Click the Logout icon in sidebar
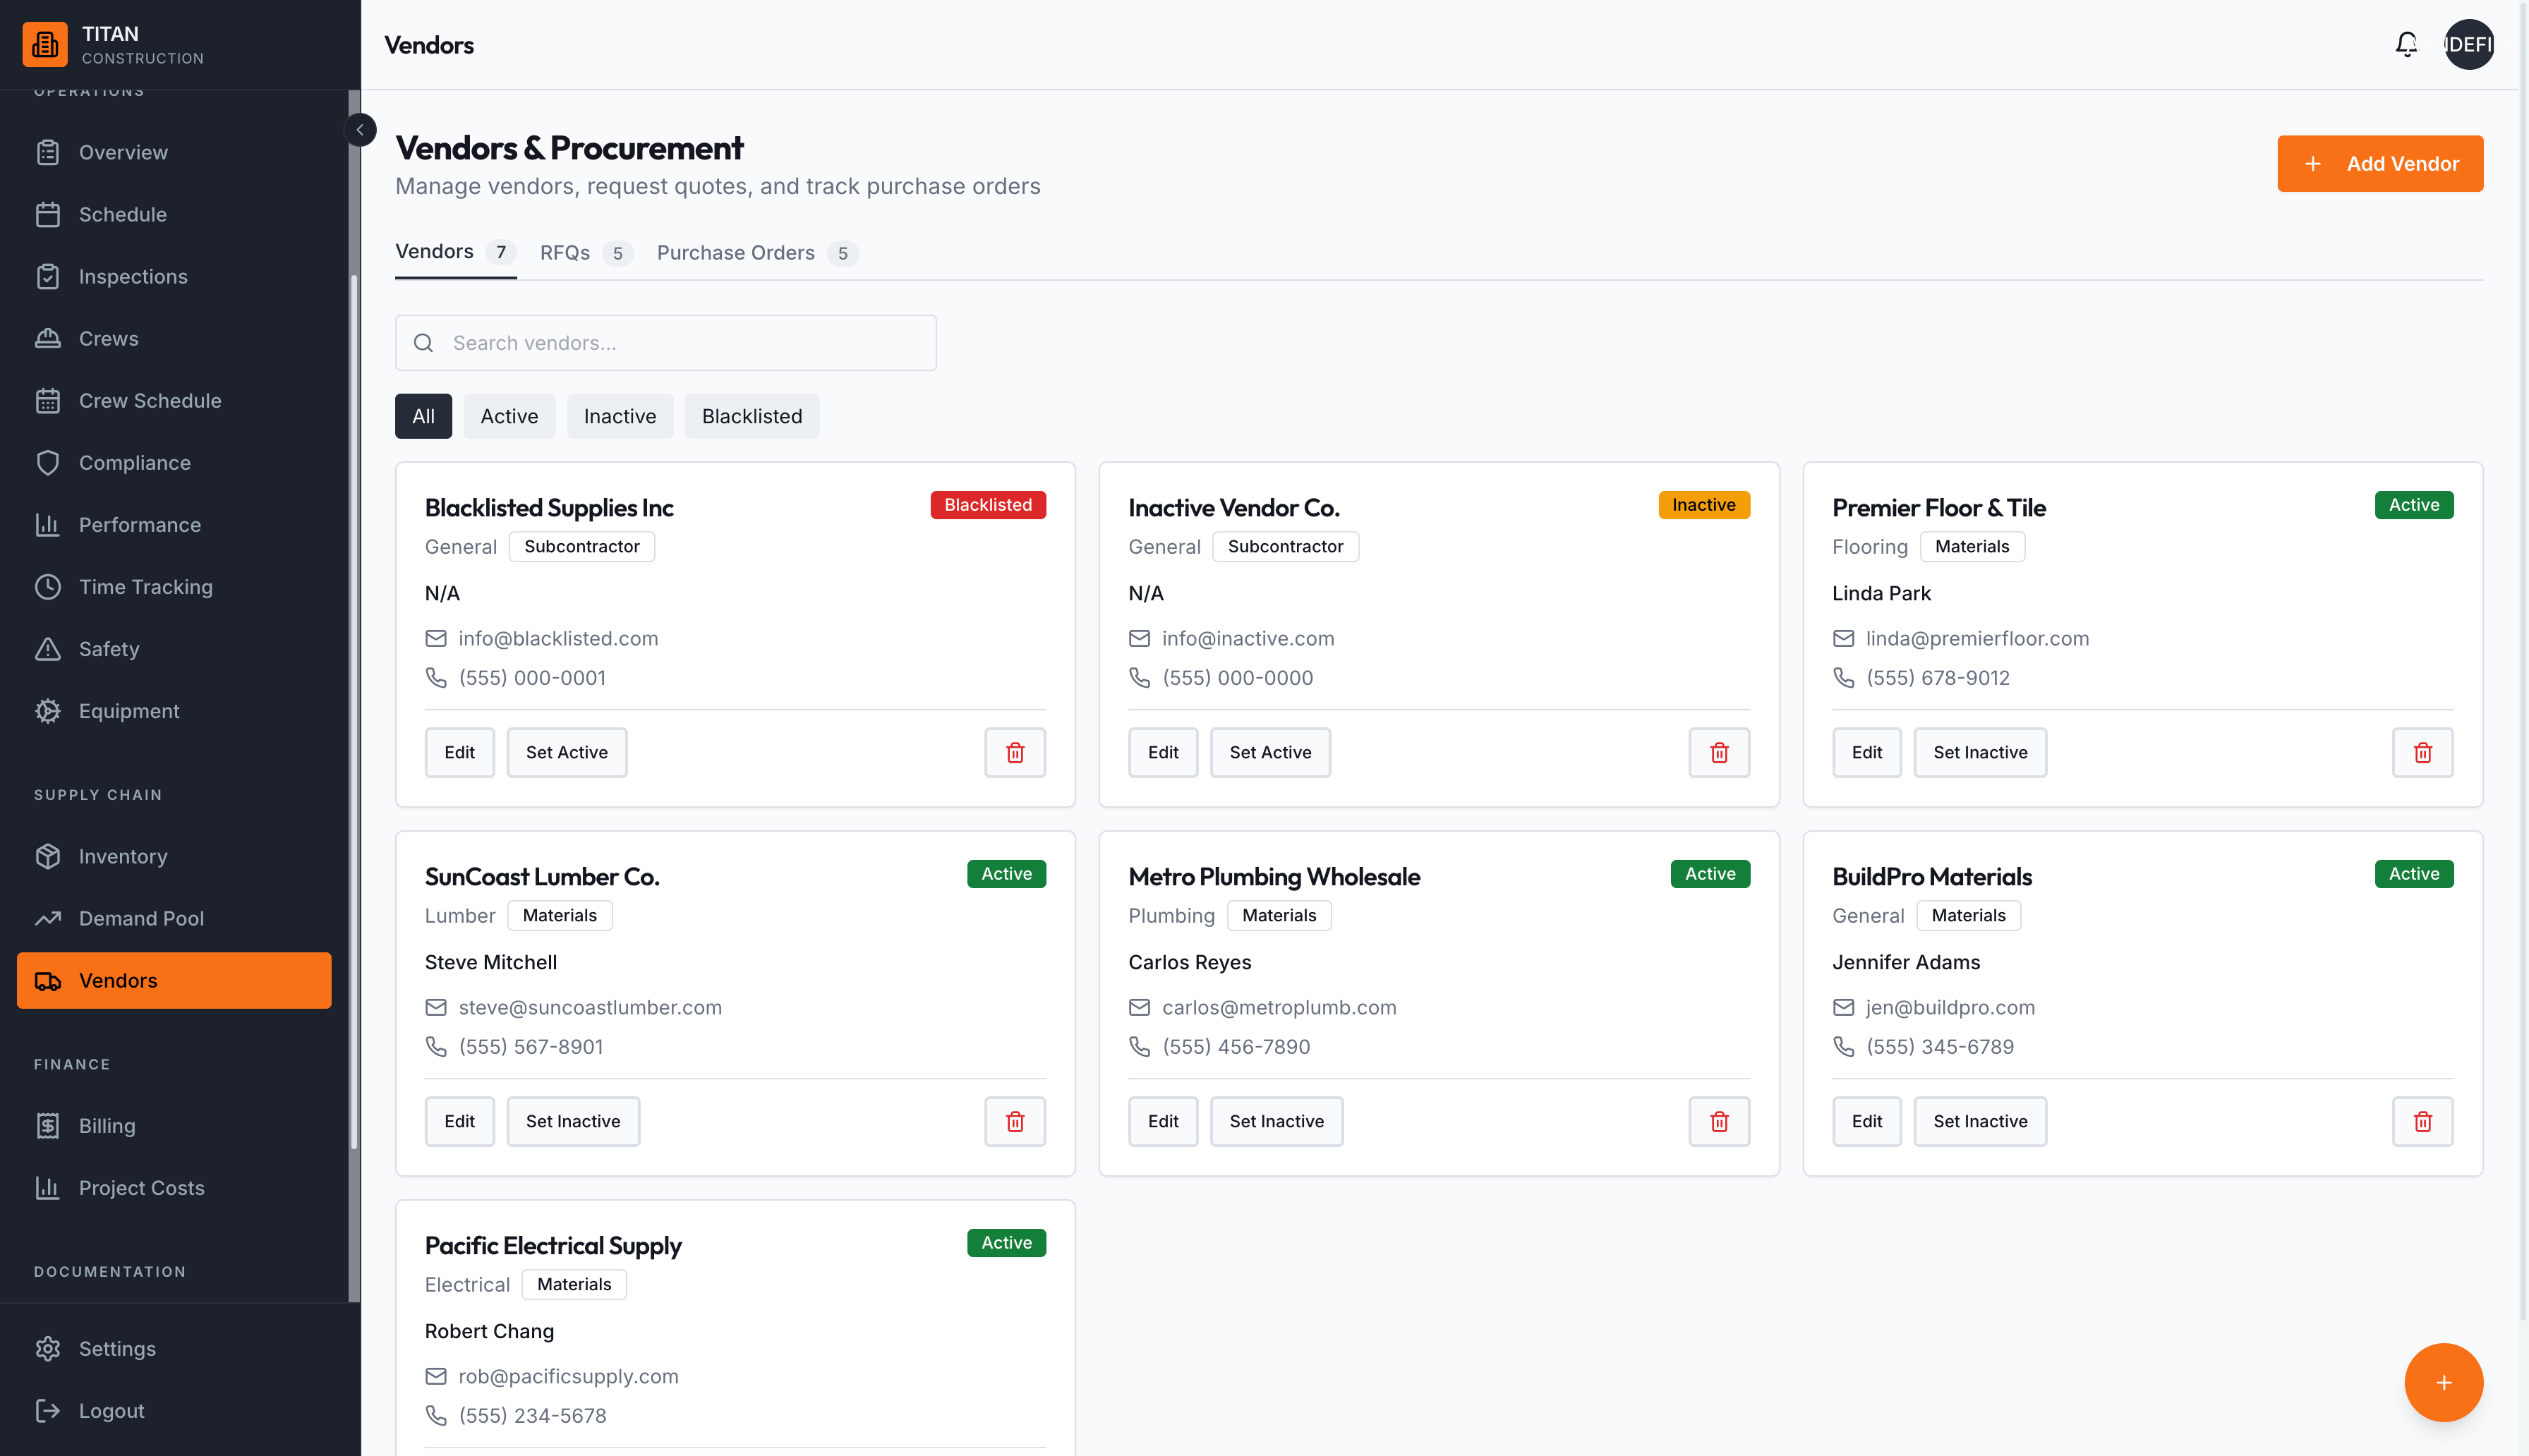The image size is (2529, 1456). click(48, 1410)
